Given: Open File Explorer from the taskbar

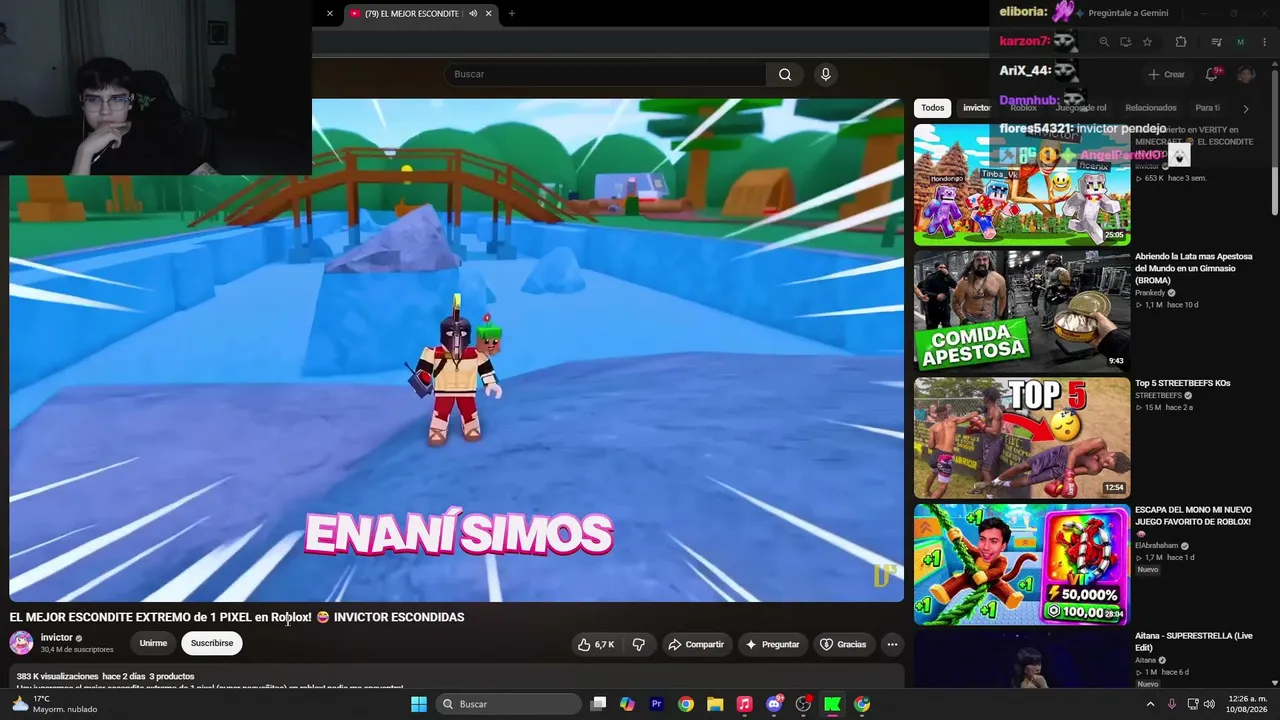Looking at the screenshot, I should 715,704.
